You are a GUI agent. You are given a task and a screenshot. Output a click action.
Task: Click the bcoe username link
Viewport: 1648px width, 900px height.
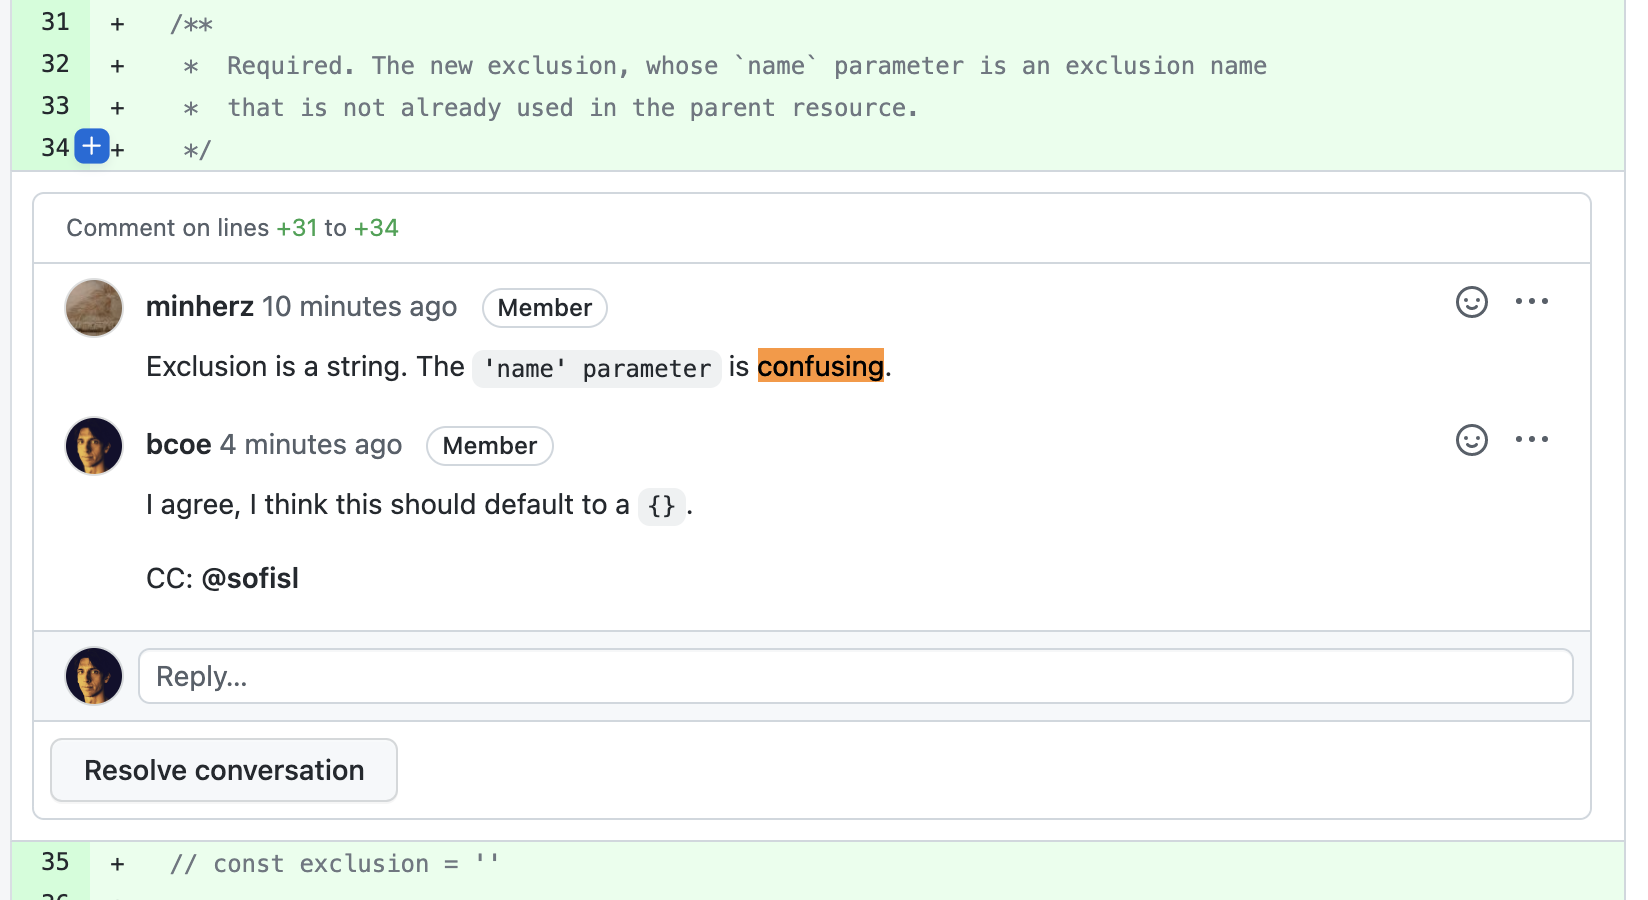tap(178, 445)
